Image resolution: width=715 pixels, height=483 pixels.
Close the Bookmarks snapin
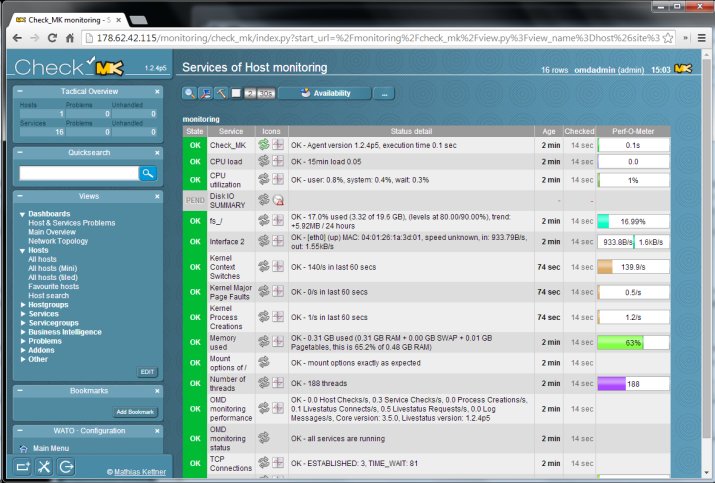[157, 391]
